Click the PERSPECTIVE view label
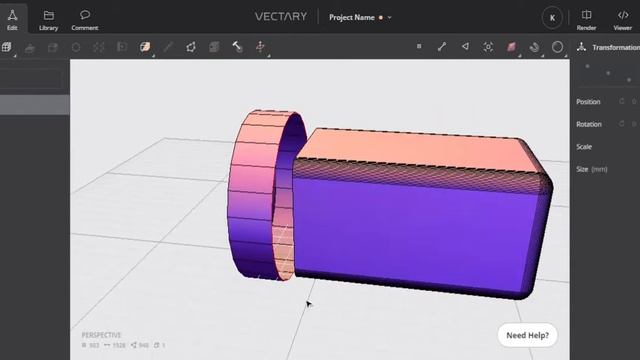The width and height of the screenshot is (640, 360). tap(101, 335)
